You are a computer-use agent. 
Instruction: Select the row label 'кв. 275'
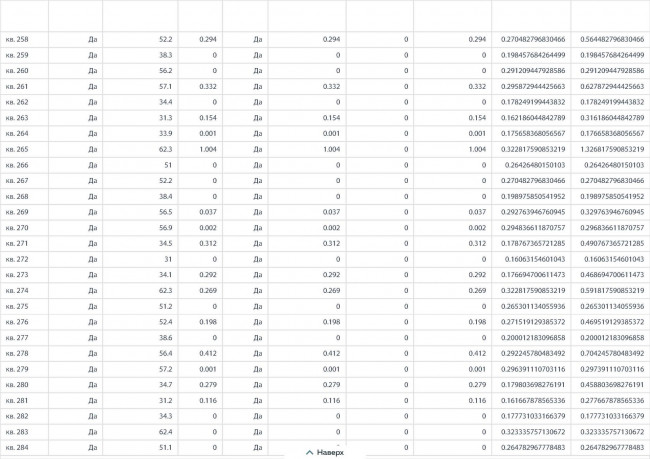point(17,306)
